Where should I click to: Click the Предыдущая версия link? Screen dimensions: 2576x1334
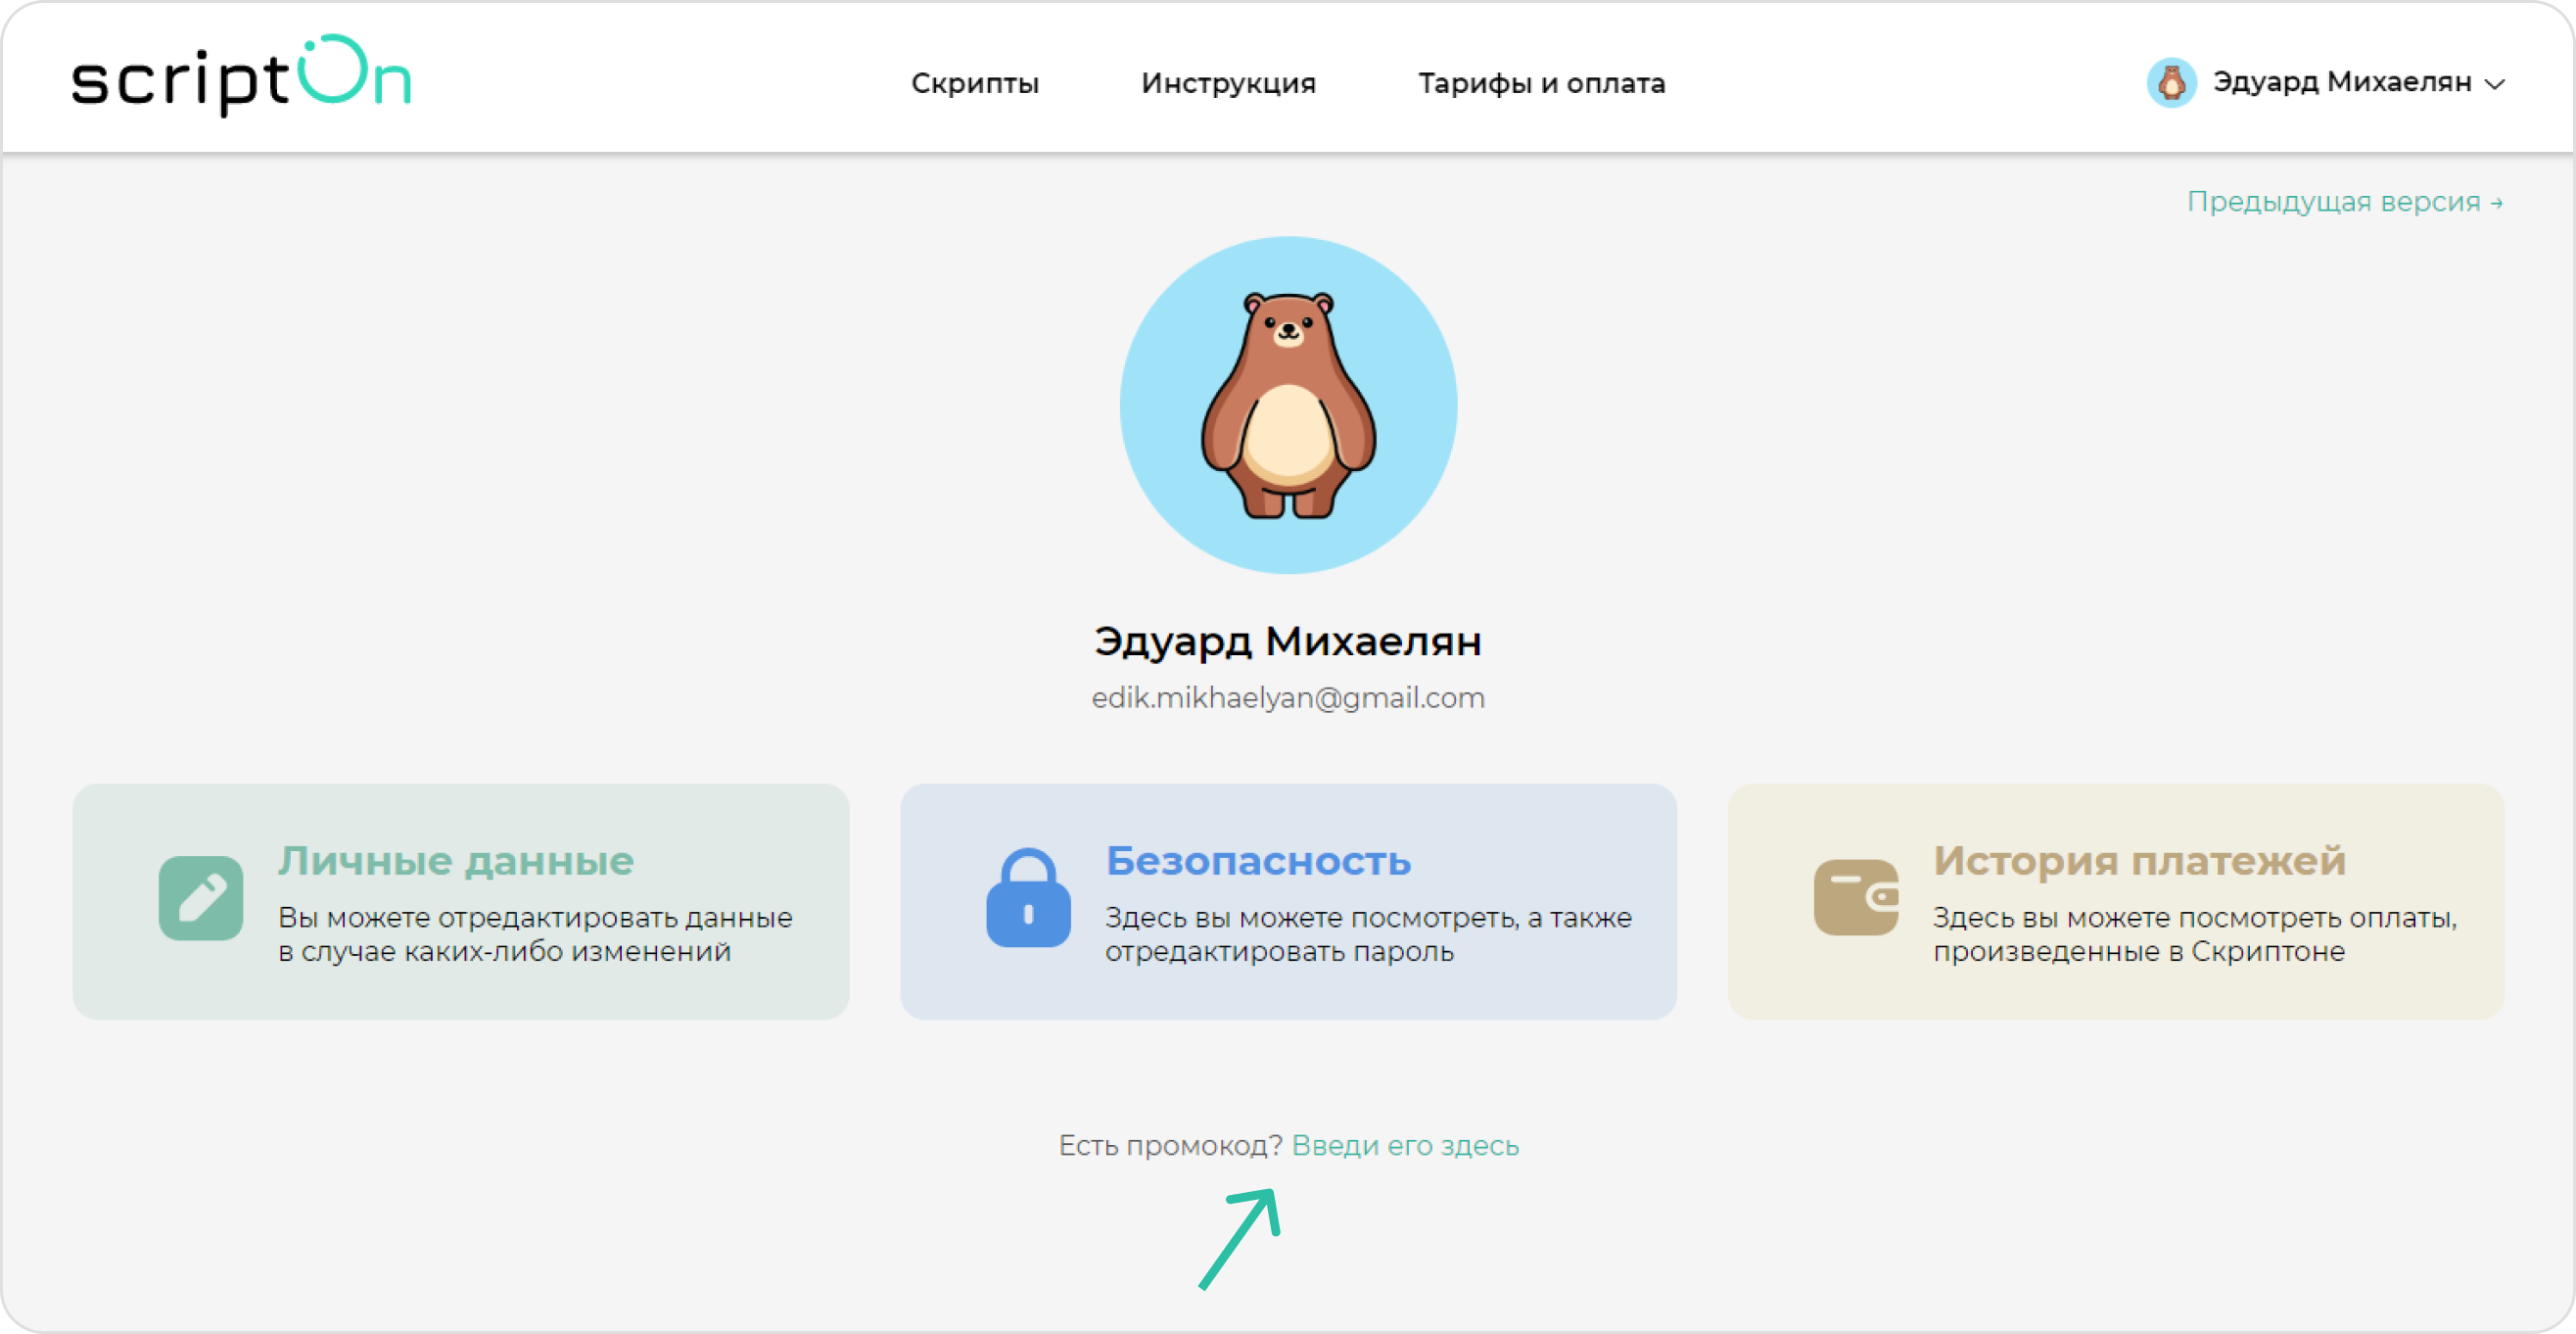pyautogui.click(x=2344, y=202)
